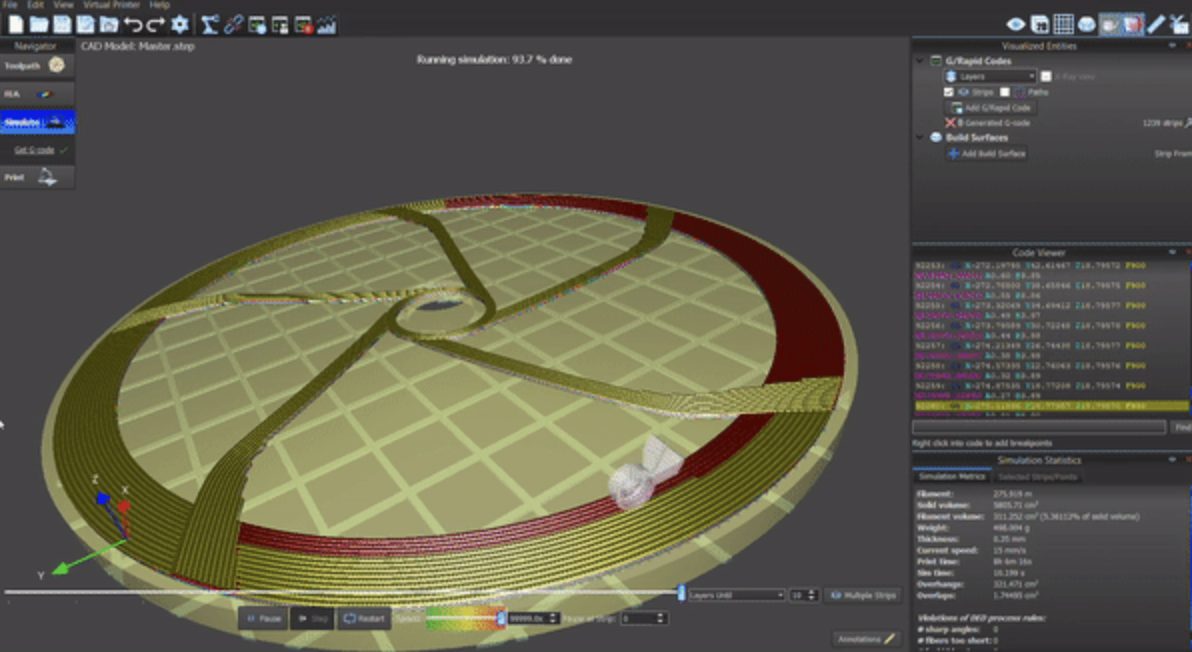The width and height of the screenshot is (1192, 652).
Task: Click the grid view icon in top-right toolbar
Action: pos(1063,25)
